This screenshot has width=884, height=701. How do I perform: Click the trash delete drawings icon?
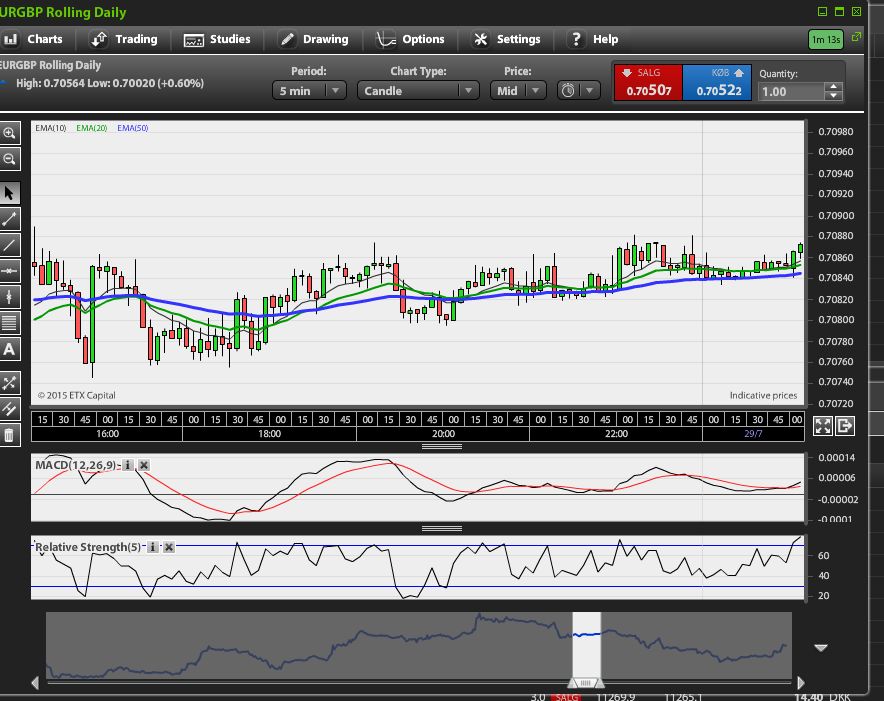(x=10, y=435)
